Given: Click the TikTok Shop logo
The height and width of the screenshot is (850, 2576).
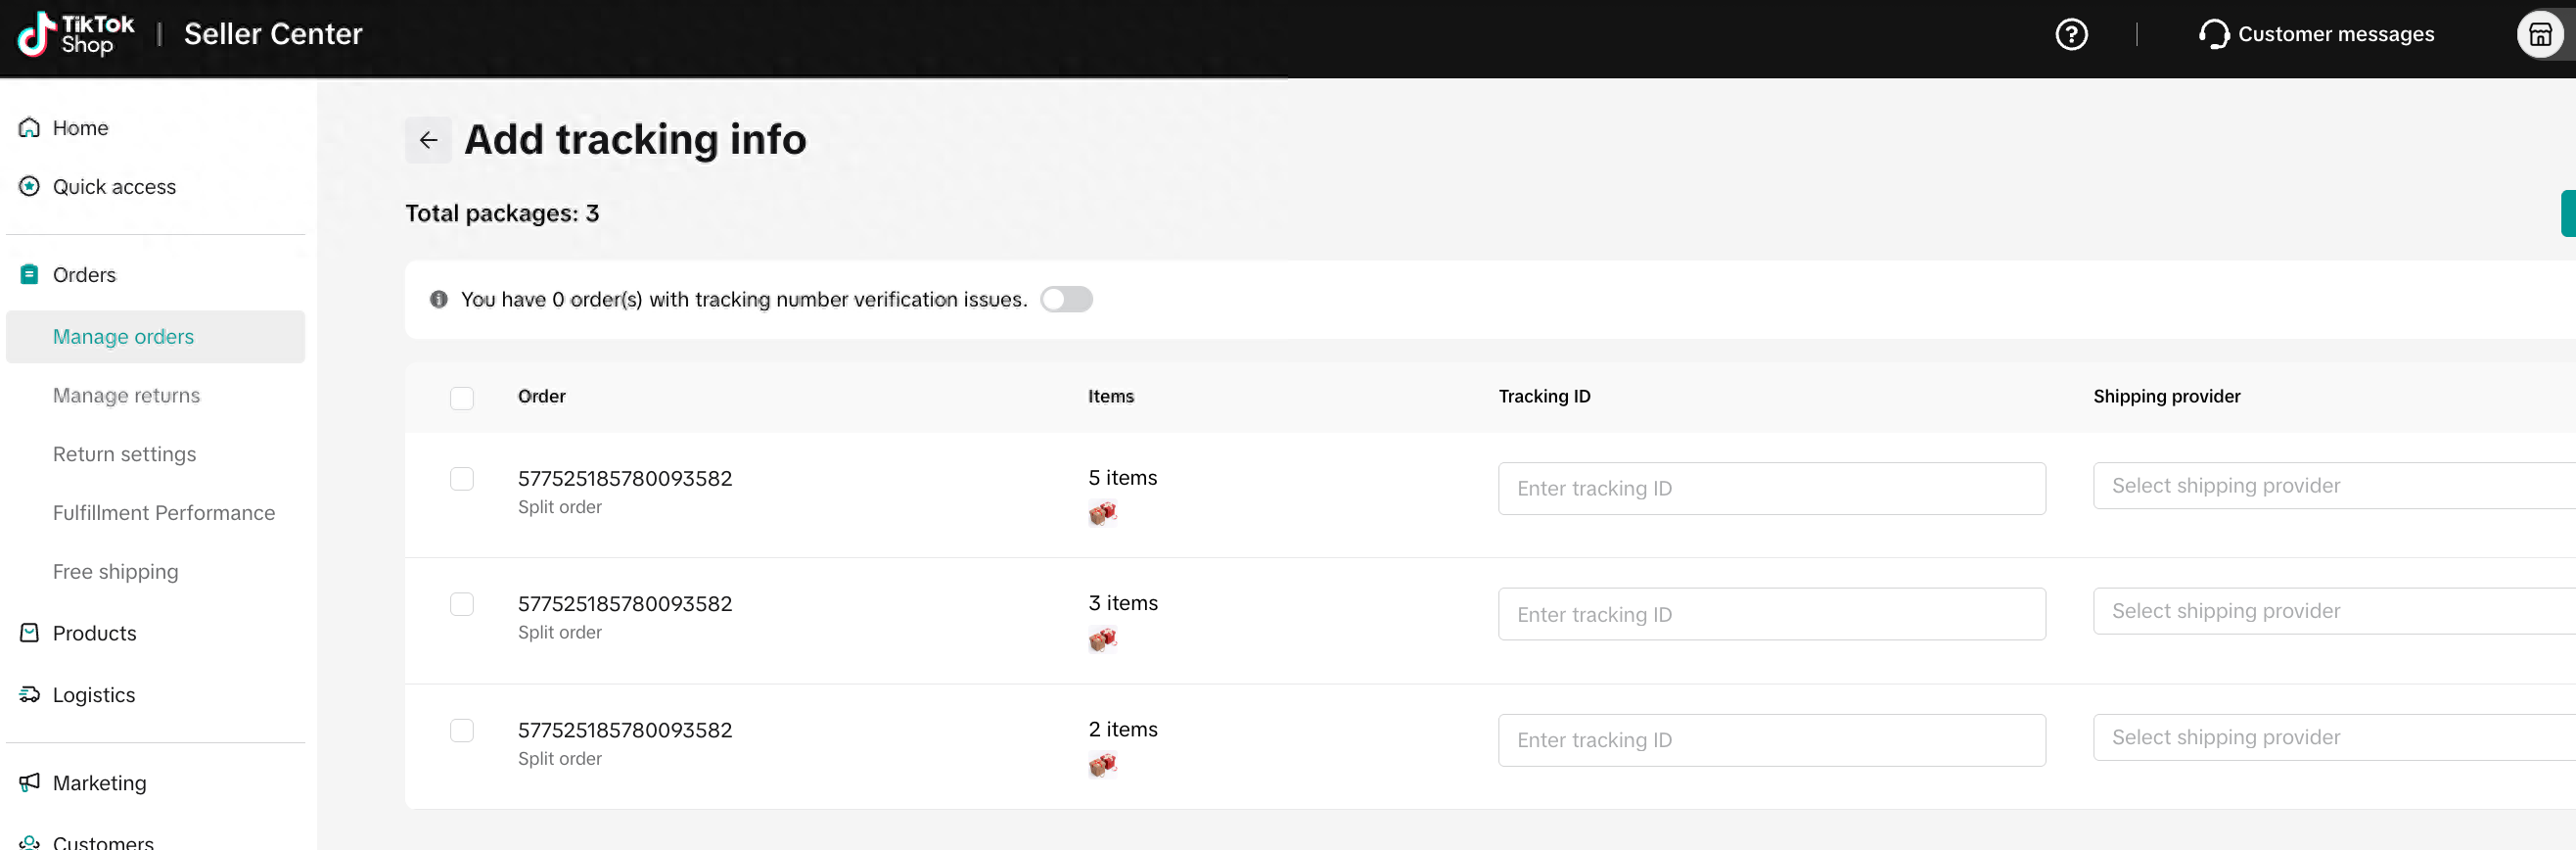Looking at the screenshot, I should (75, 35).
